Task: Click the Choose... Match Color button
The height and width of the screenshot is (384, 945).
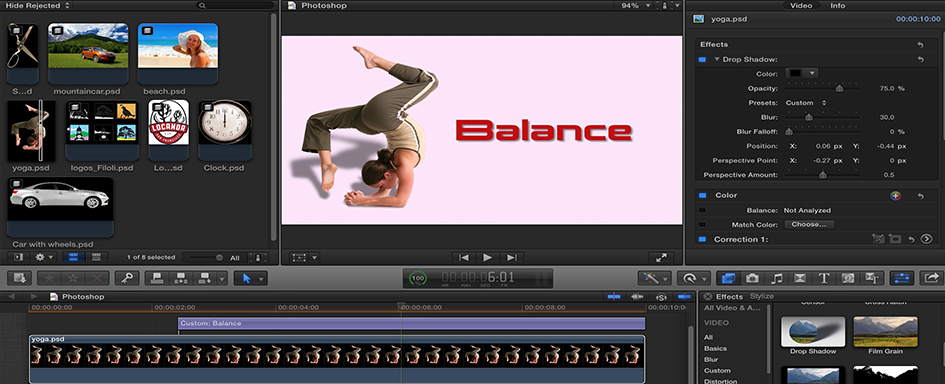Action: 809,224
